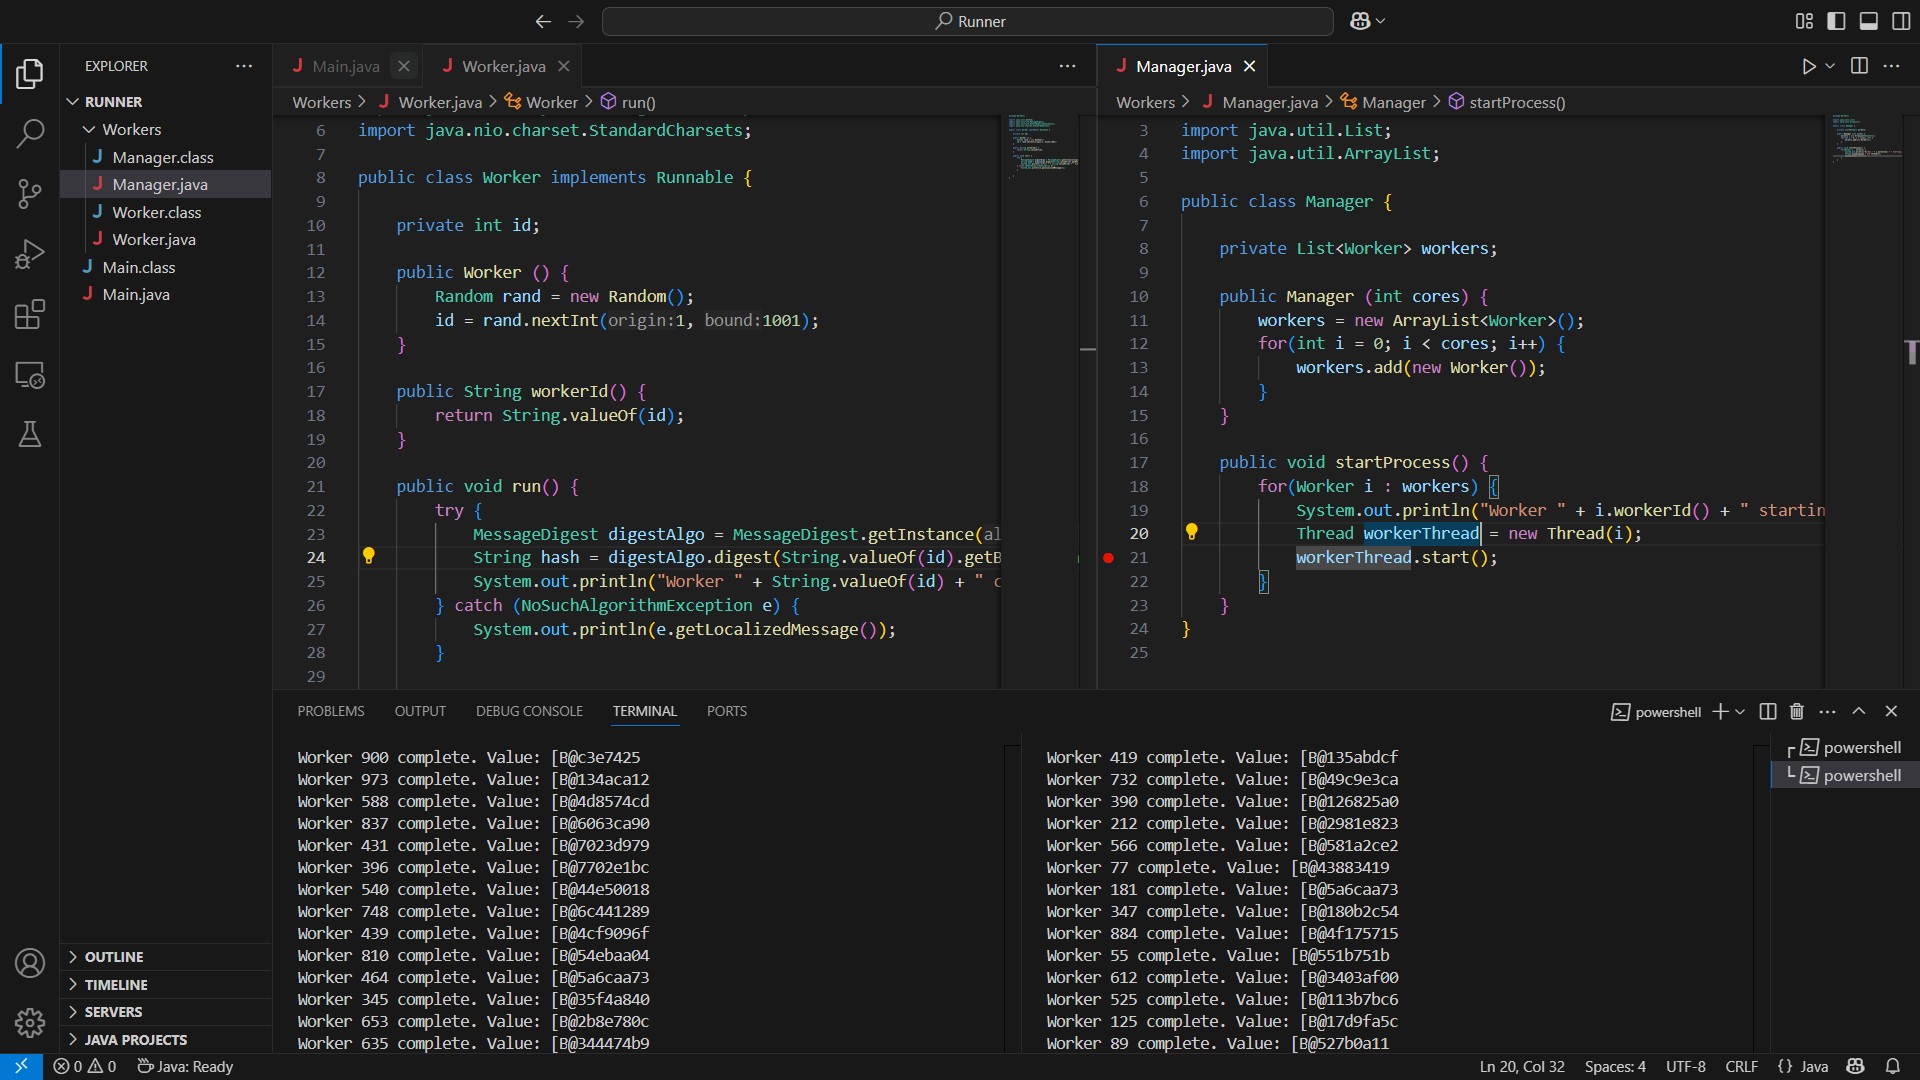Open the Manage settings gear
The image size is (1920, 1080).
point(30,1023)
